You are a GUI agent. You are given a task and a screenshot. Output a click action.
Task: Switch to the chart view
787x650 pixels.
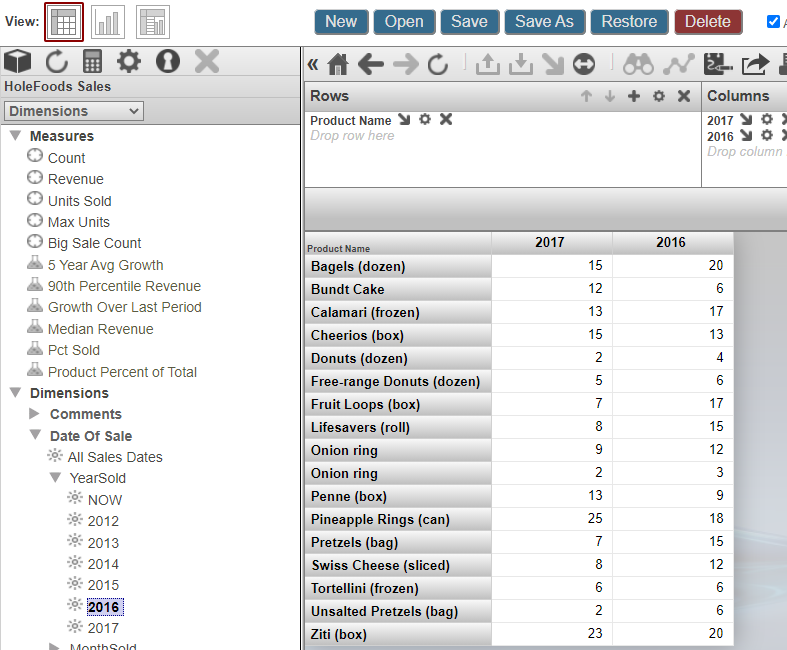coord(108,22)
